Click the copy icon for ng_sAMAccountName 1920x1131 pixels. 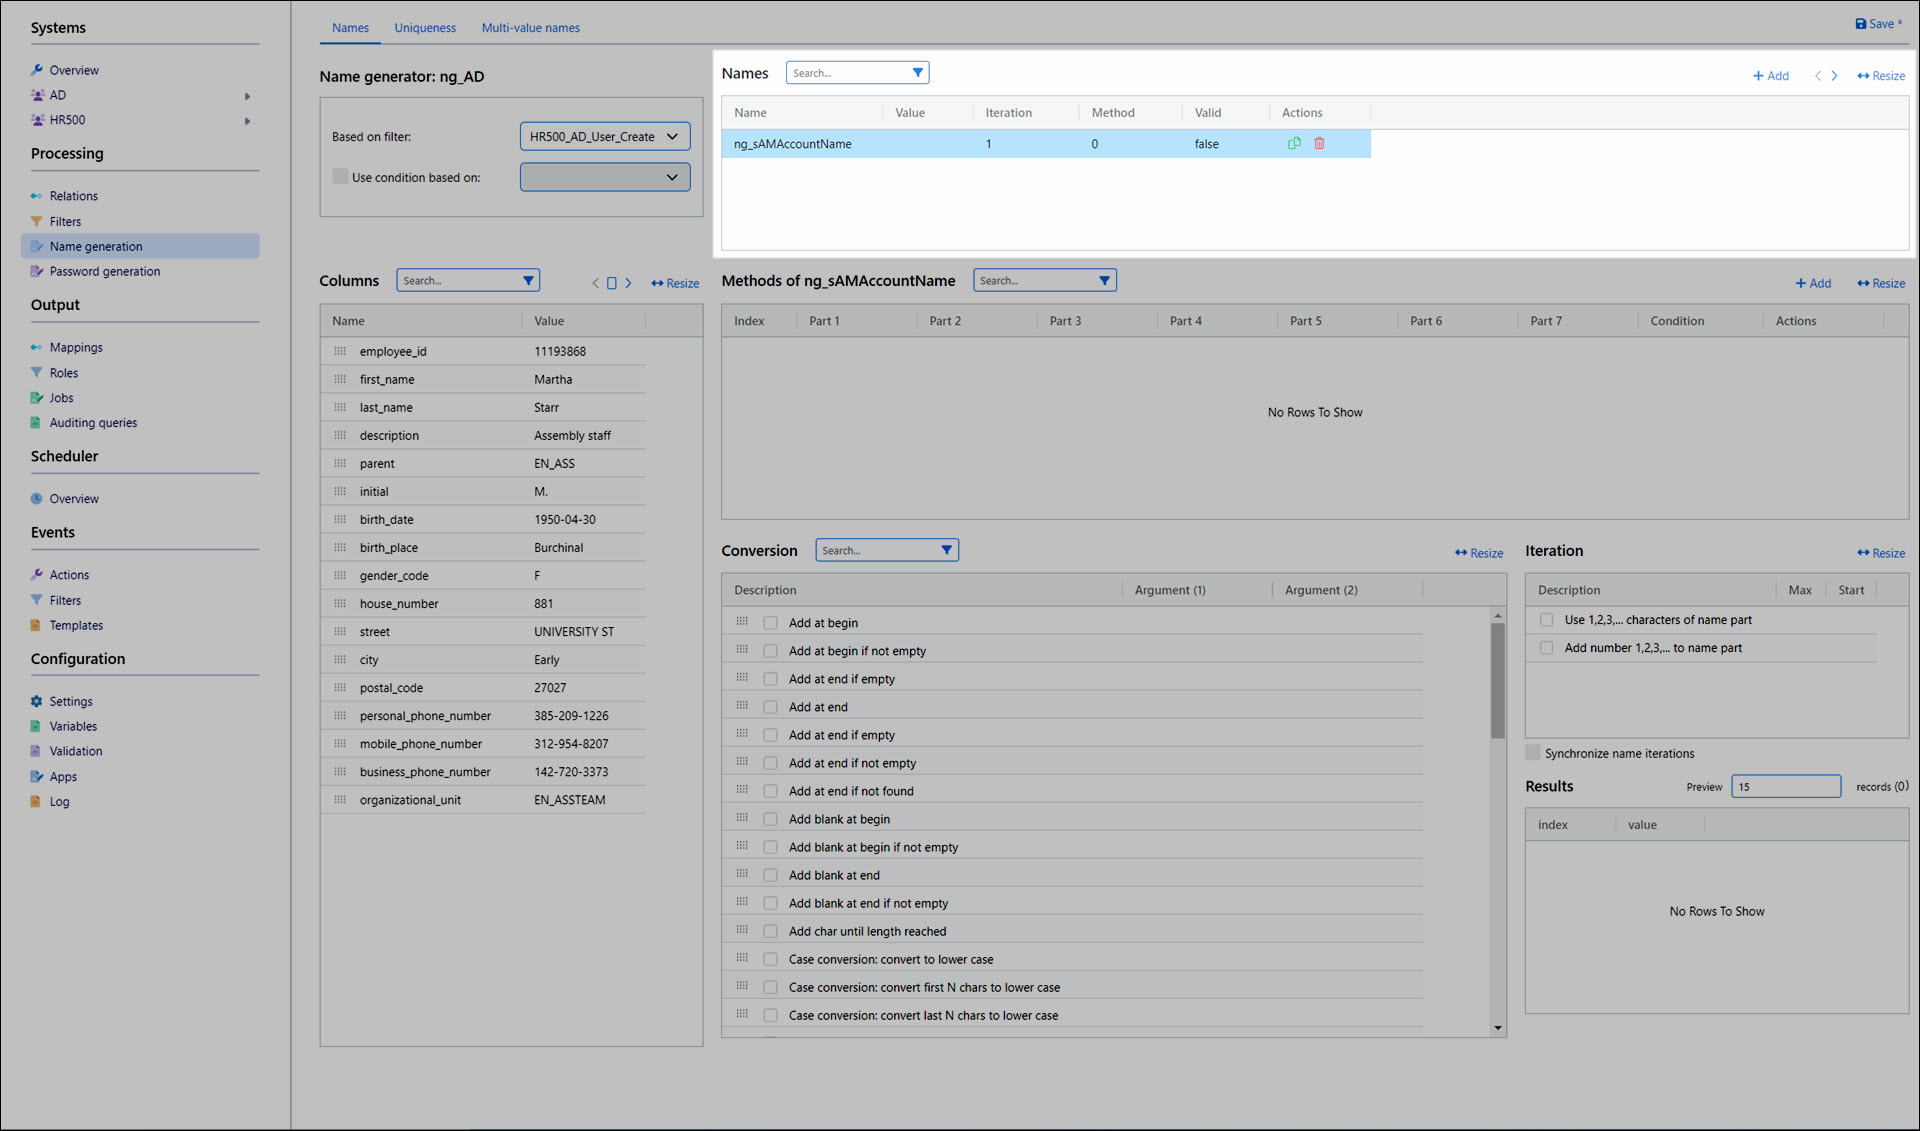pos(1294,143)
